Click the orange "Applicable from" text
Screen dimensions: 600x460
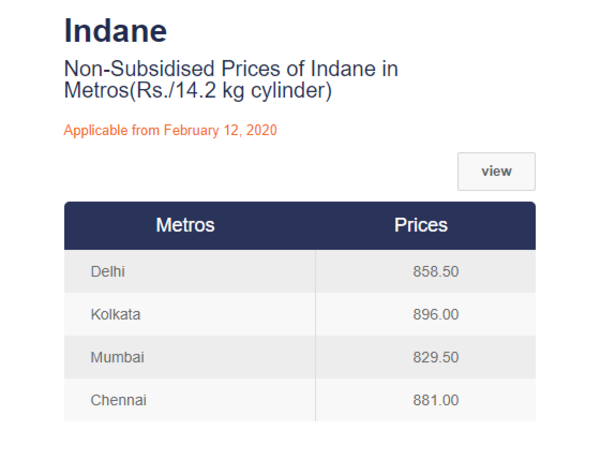[x=112, y=131]
